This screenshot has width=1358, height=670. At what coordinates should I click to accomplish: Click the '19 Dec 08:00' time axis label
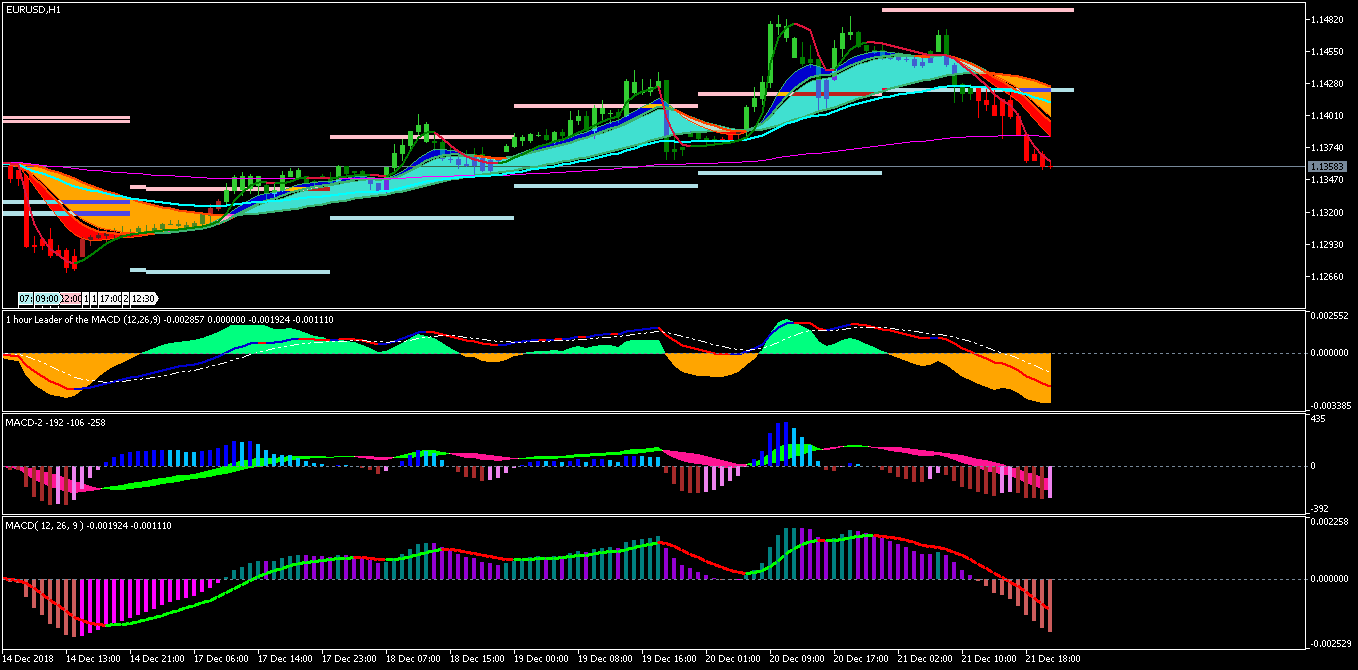point(605,660)
